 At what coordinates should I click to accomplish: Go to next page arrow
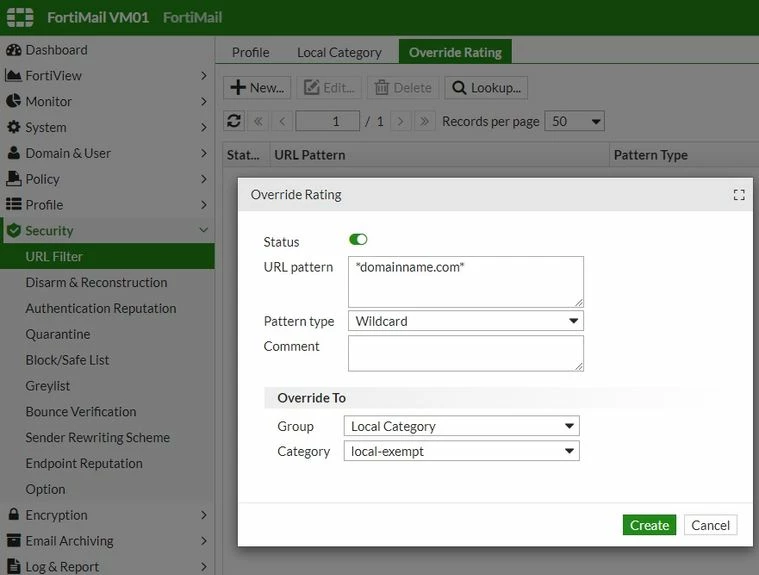(x=400, y=121)
